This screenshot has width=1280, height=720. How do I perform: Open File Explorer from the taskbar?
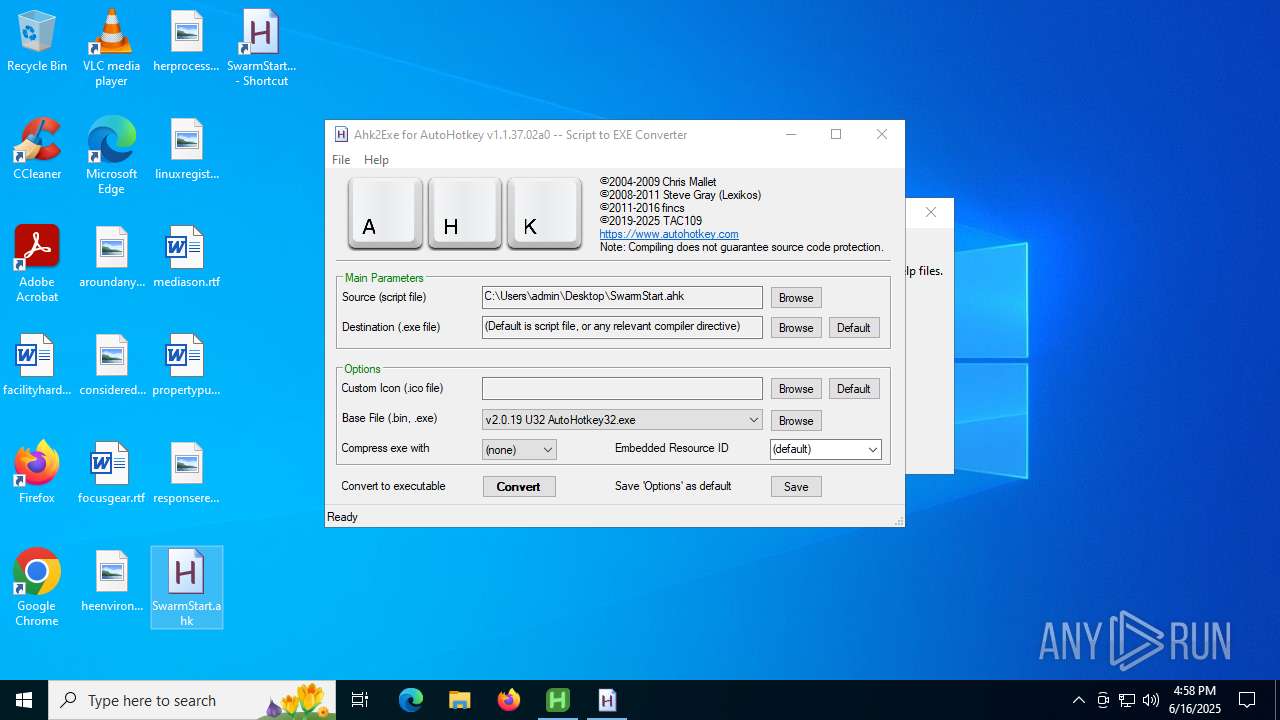(459, 700)
